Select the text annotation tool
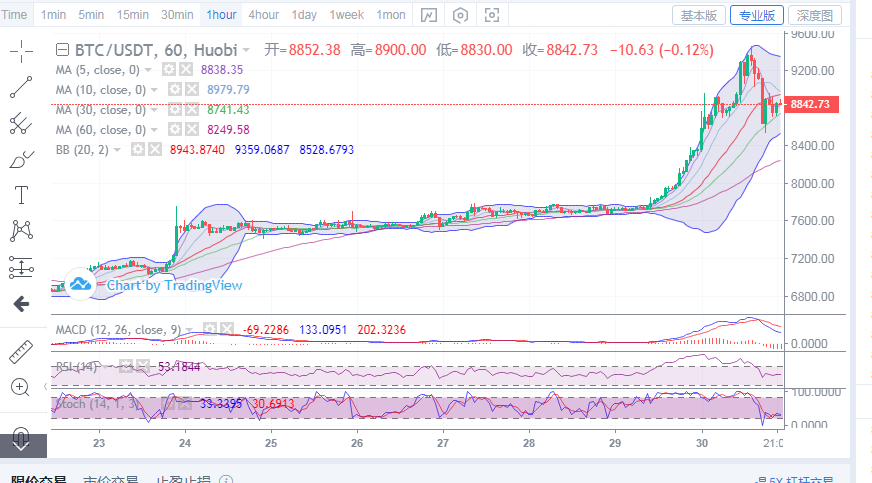 (21, 195)
